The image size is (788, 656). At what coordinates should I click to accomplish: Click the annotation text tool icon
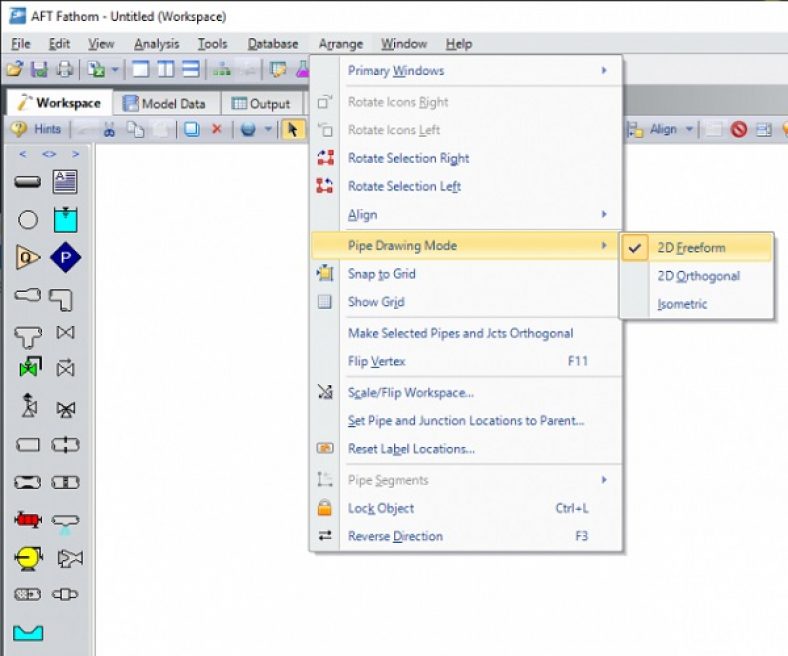pyautogui.click(x=65, y=182)
